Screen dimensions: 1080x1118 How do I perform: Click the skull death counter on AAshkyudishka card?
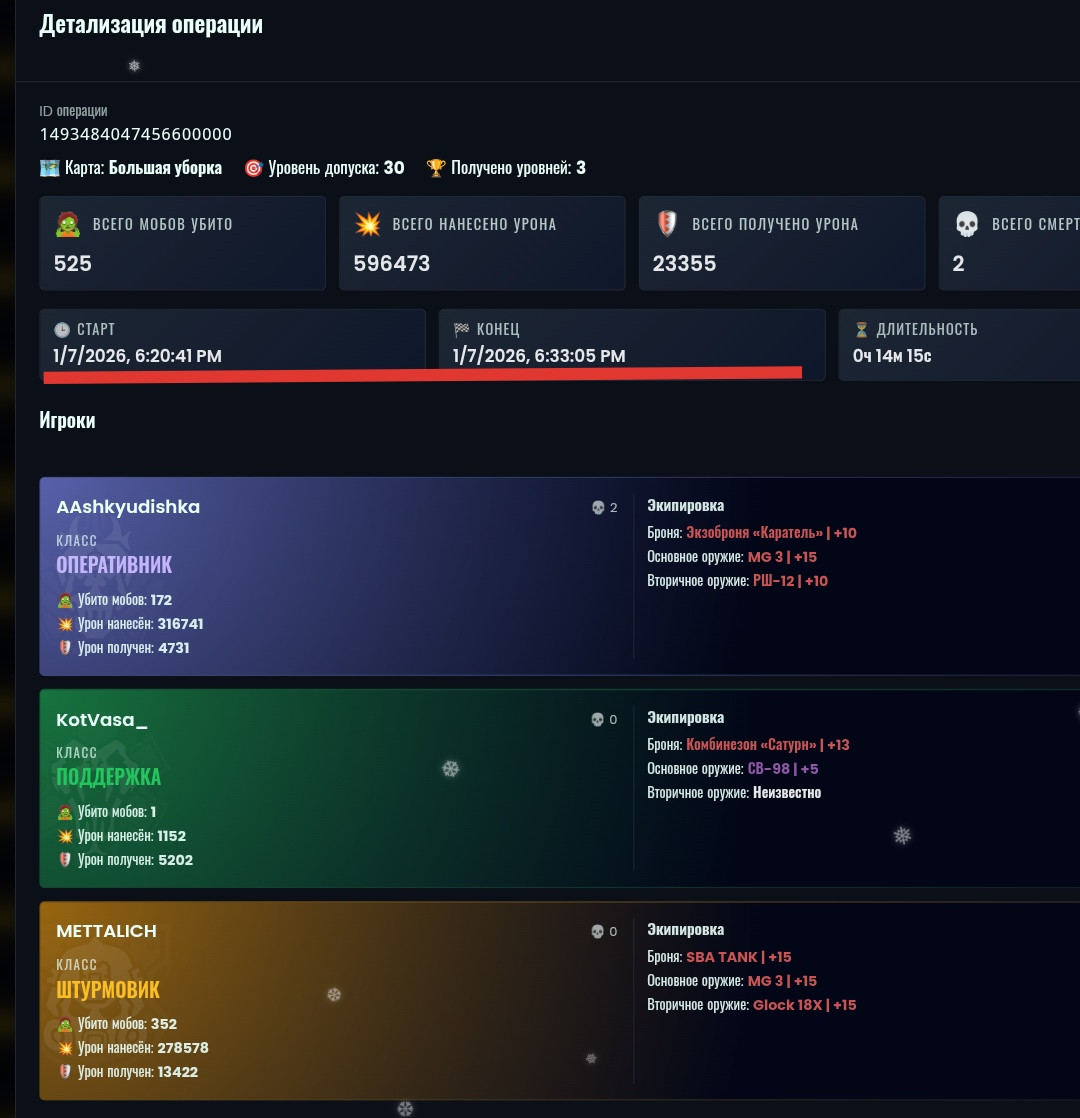tap(605, 508)
